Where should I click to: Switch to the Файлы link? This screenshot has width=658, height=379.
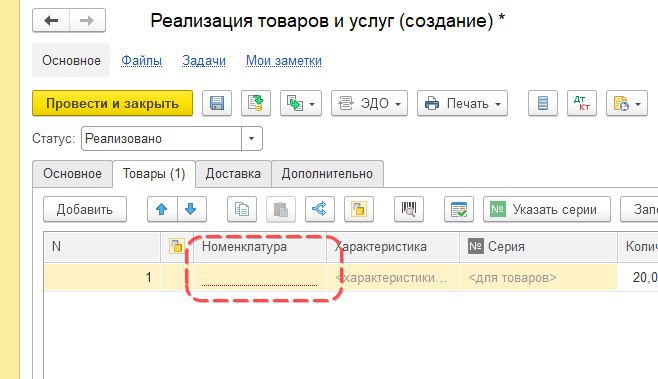tap(141, 60)
